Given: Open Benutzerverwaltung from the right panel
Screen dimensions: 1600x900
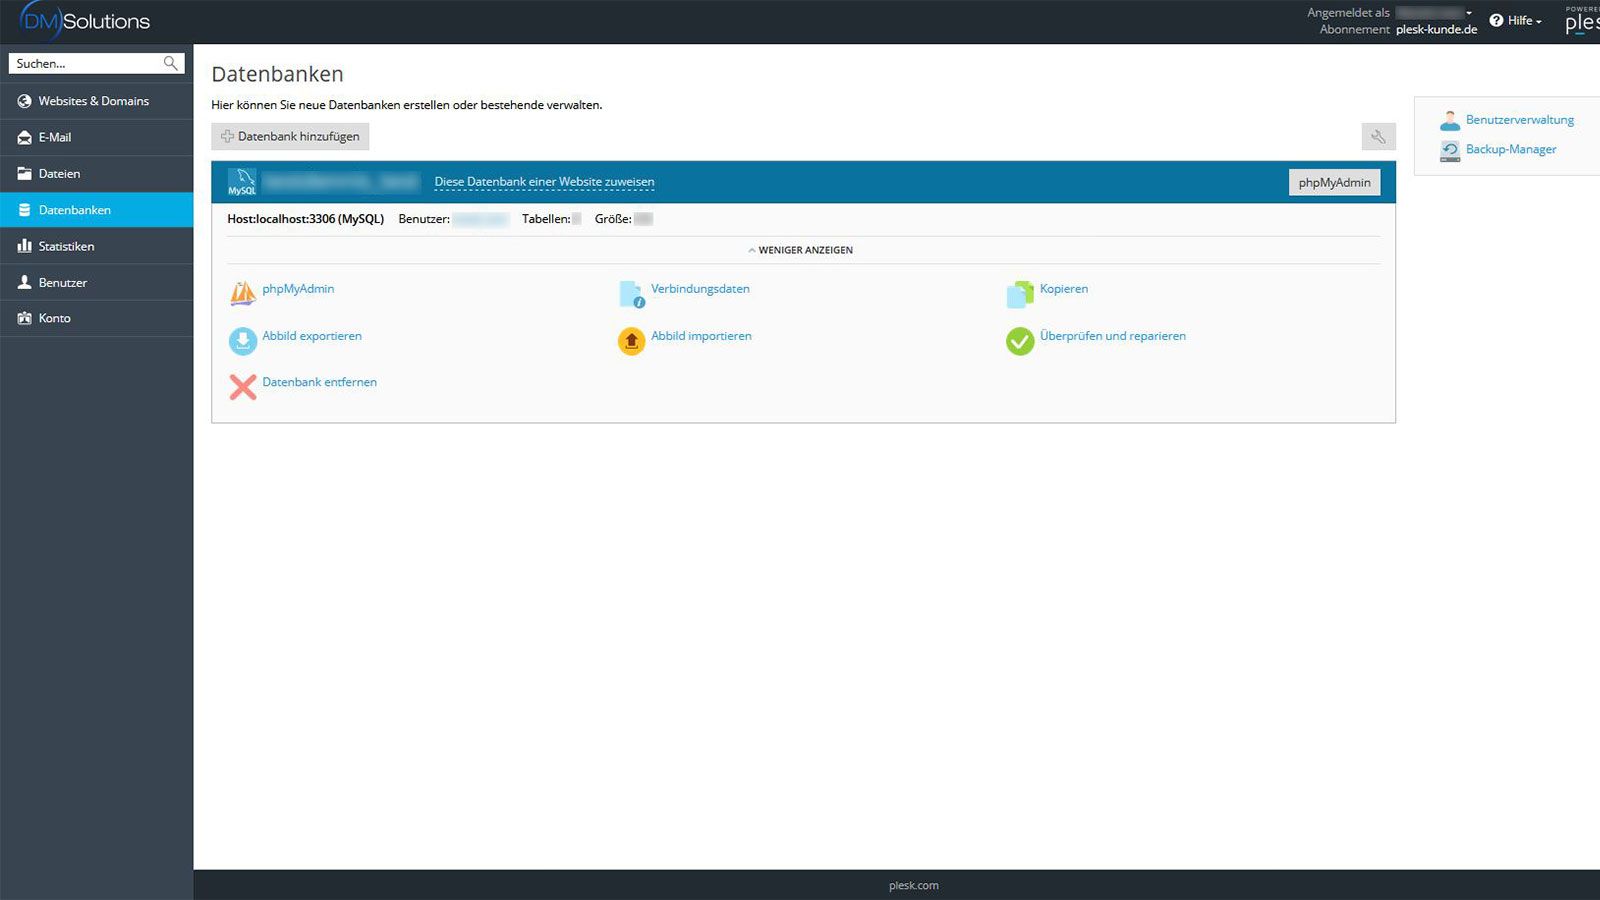Looking at the screenshot, I should [1518, 119].
